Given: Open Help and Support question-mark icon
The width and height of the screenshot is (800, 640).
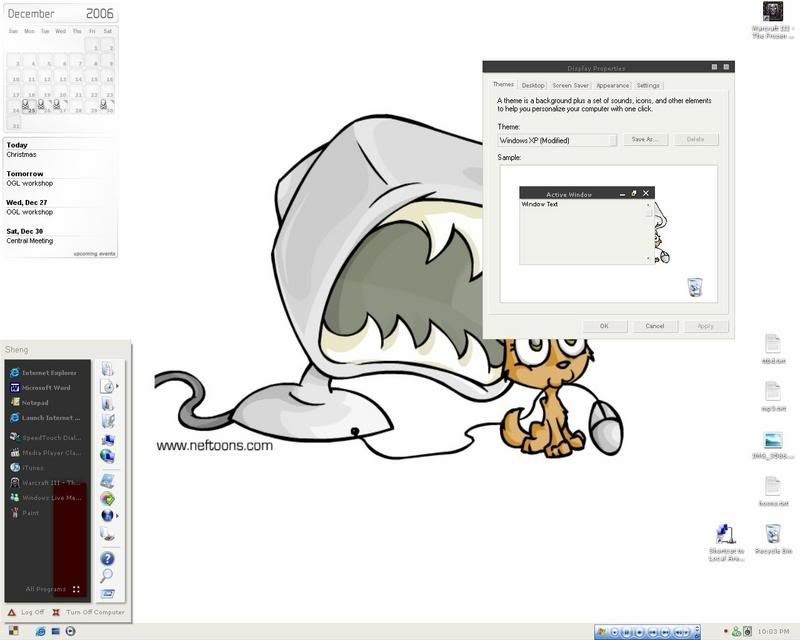Looking at the screenshot, I should point(107,558).
